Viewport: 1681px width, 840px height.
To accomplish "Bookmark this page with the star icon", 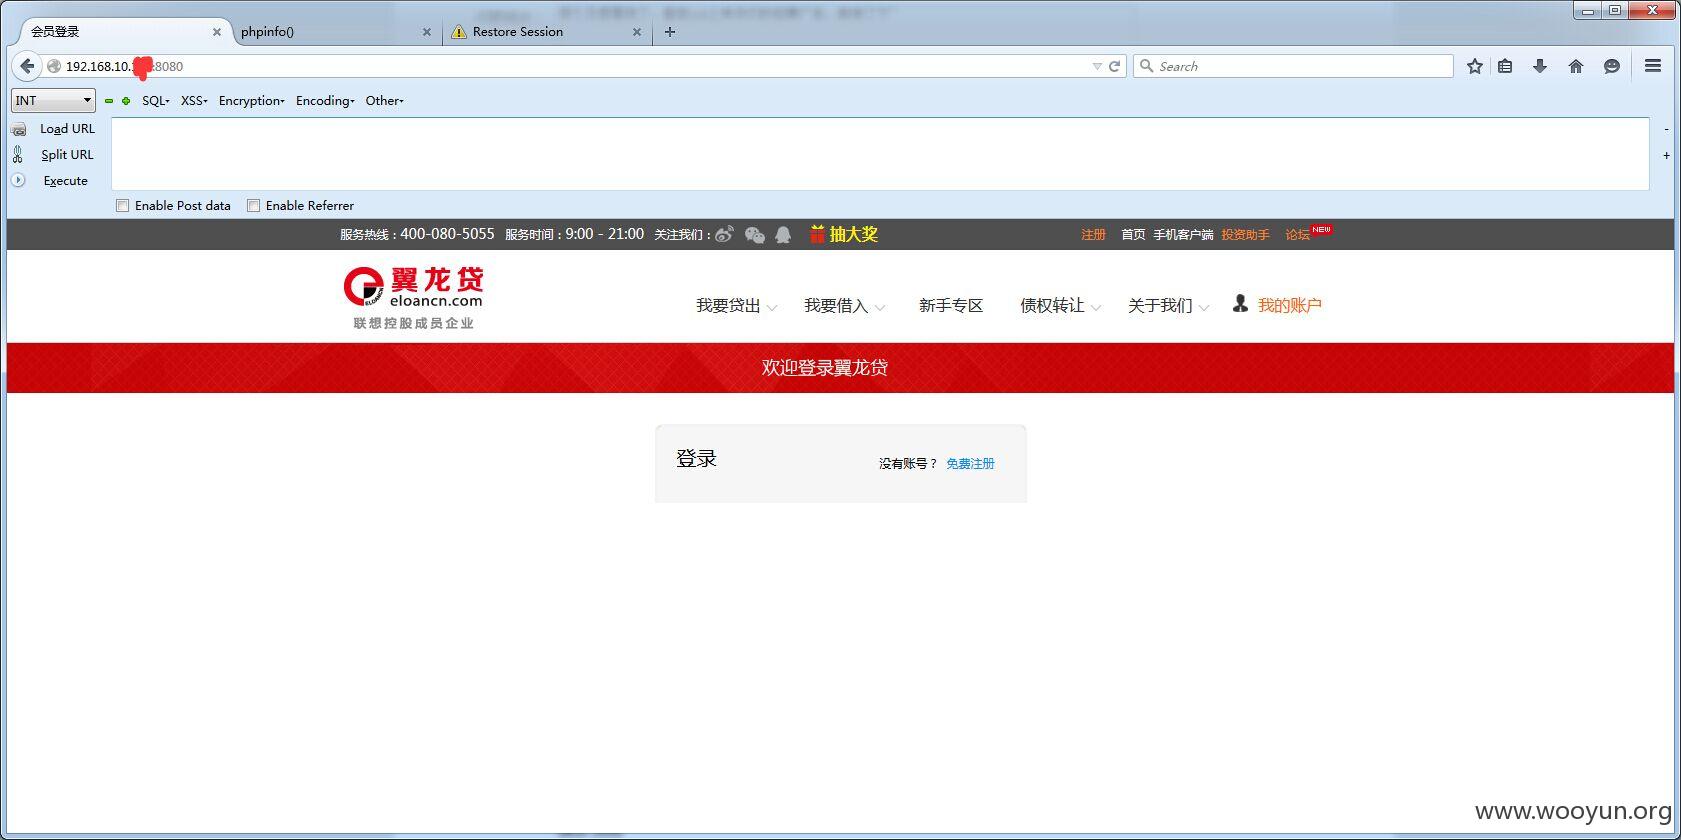I will pyautogui.click(x=1474, y=66).
